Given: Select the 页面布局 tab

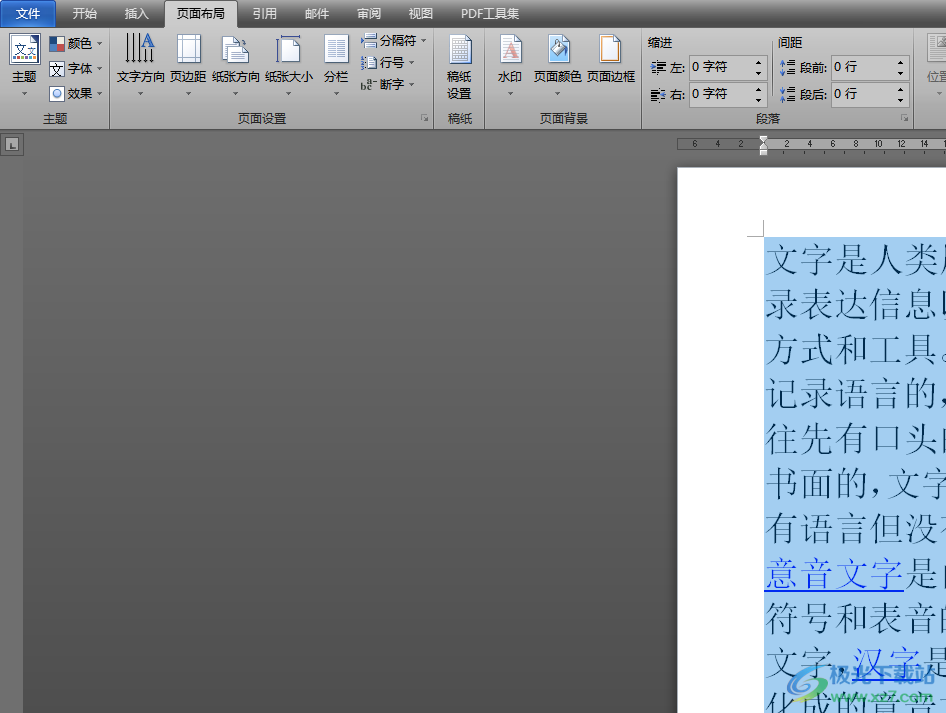Looking at the screenshot, I should [x=201, y=14].
